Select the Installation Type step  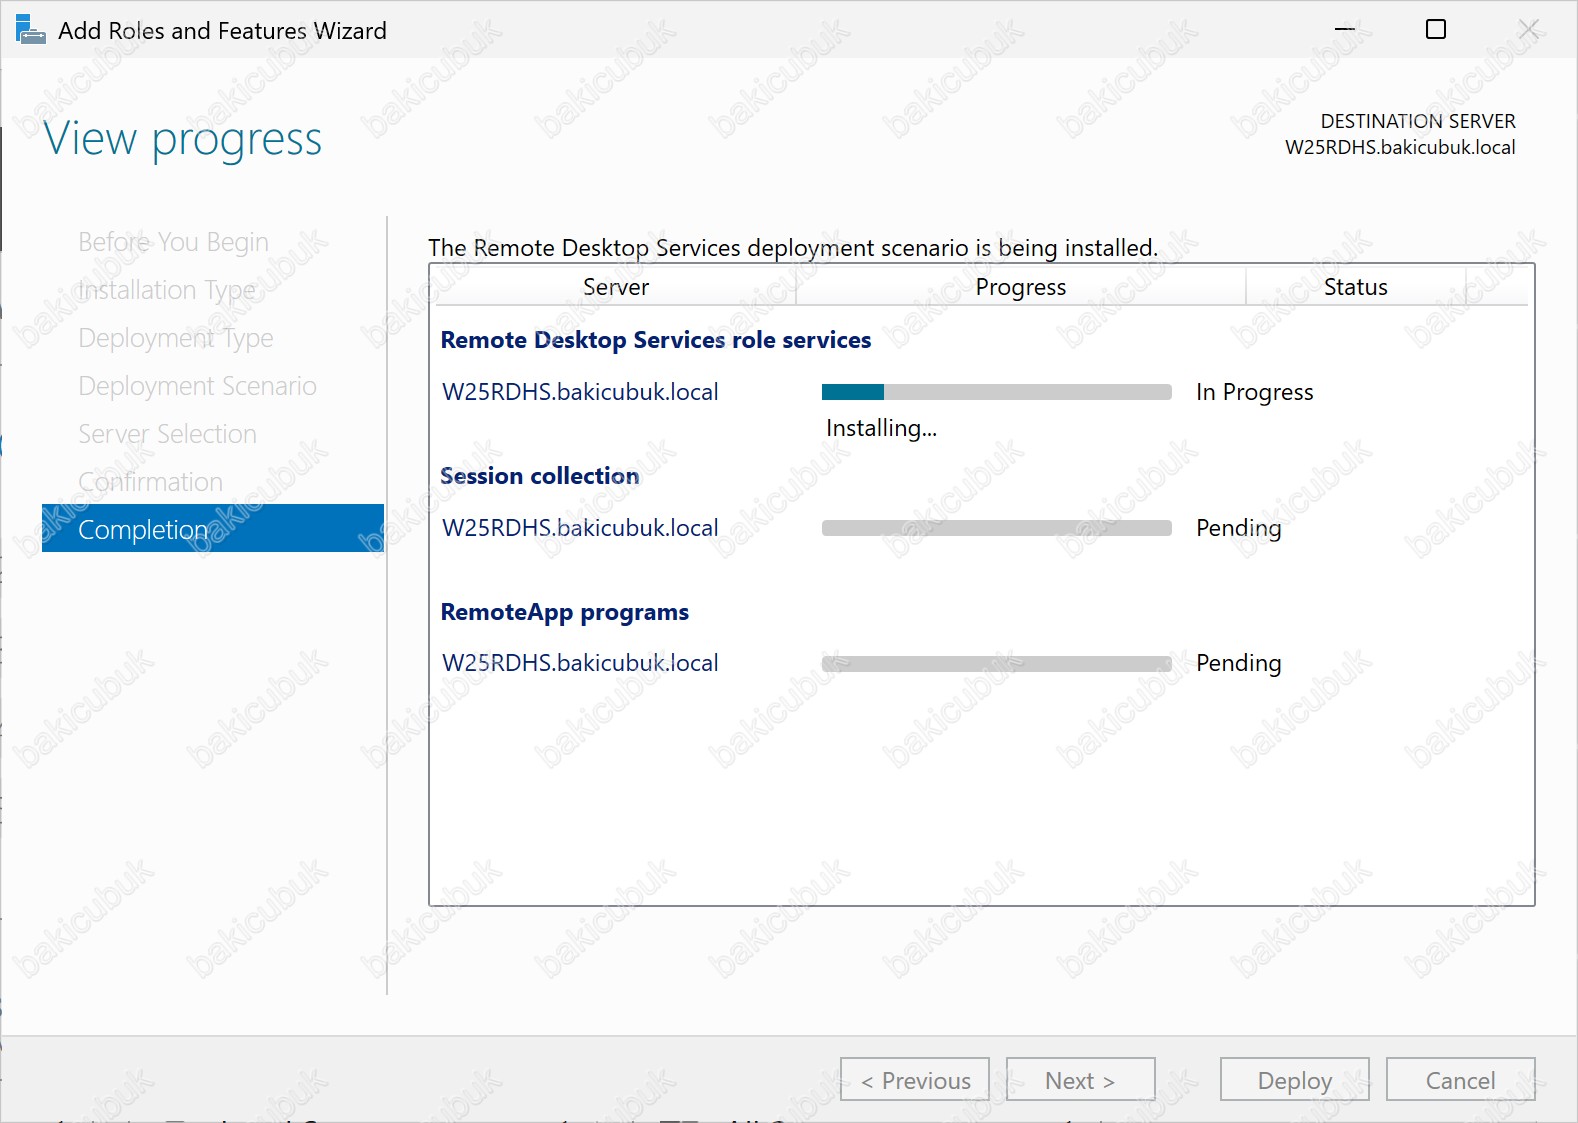[x=167, y=290]
